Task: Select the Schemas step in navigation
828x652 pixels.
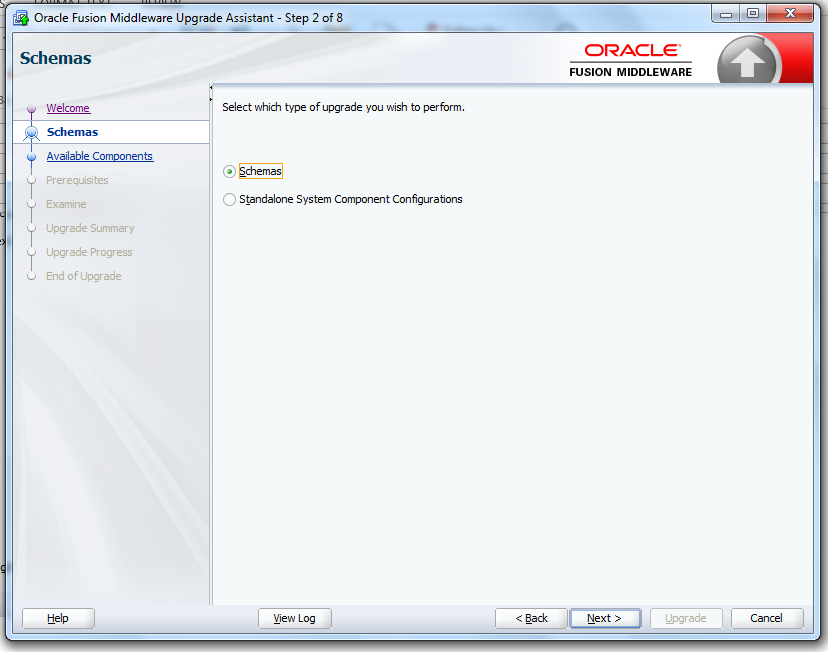Action: [x=72, y=132]
